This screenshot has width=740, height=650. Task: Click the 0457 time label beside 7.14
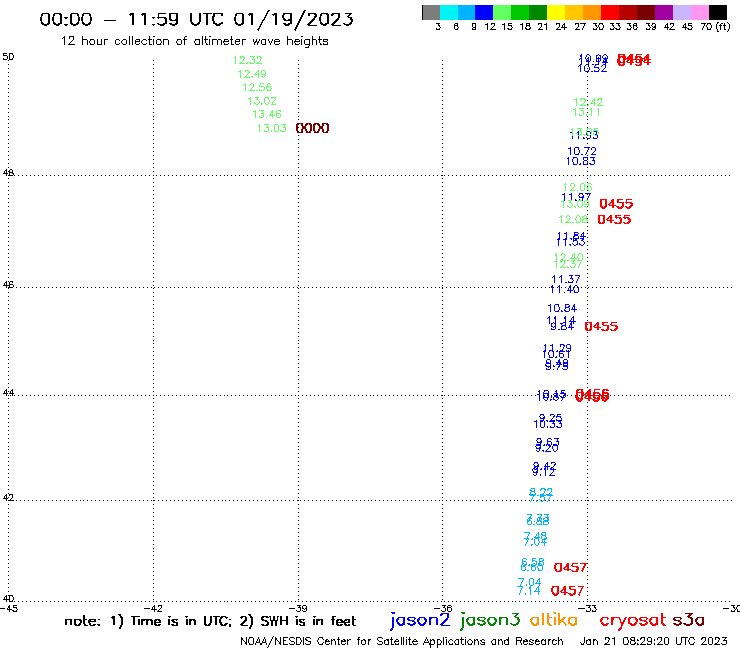[x=567, y=591]
